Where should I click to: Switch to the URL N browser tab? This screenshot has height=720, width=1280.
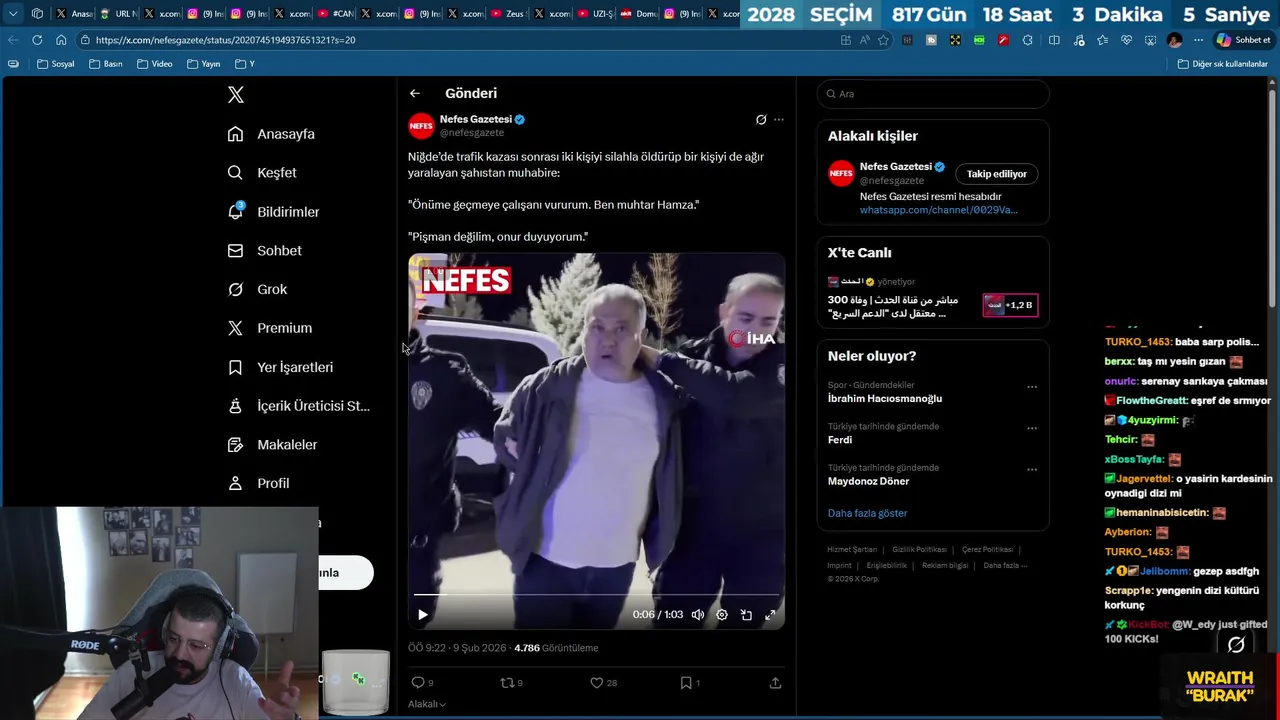(x=118, y=14)
